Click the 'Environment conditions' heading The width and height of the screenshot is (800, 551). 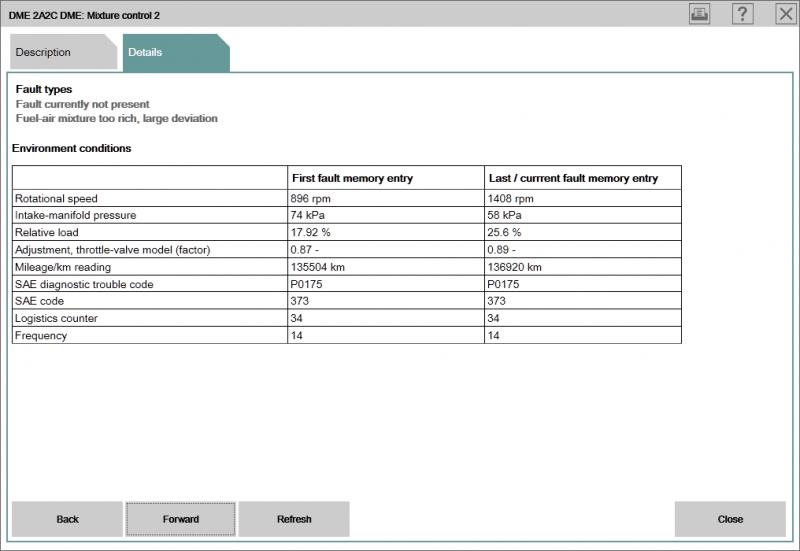(71, 148)
